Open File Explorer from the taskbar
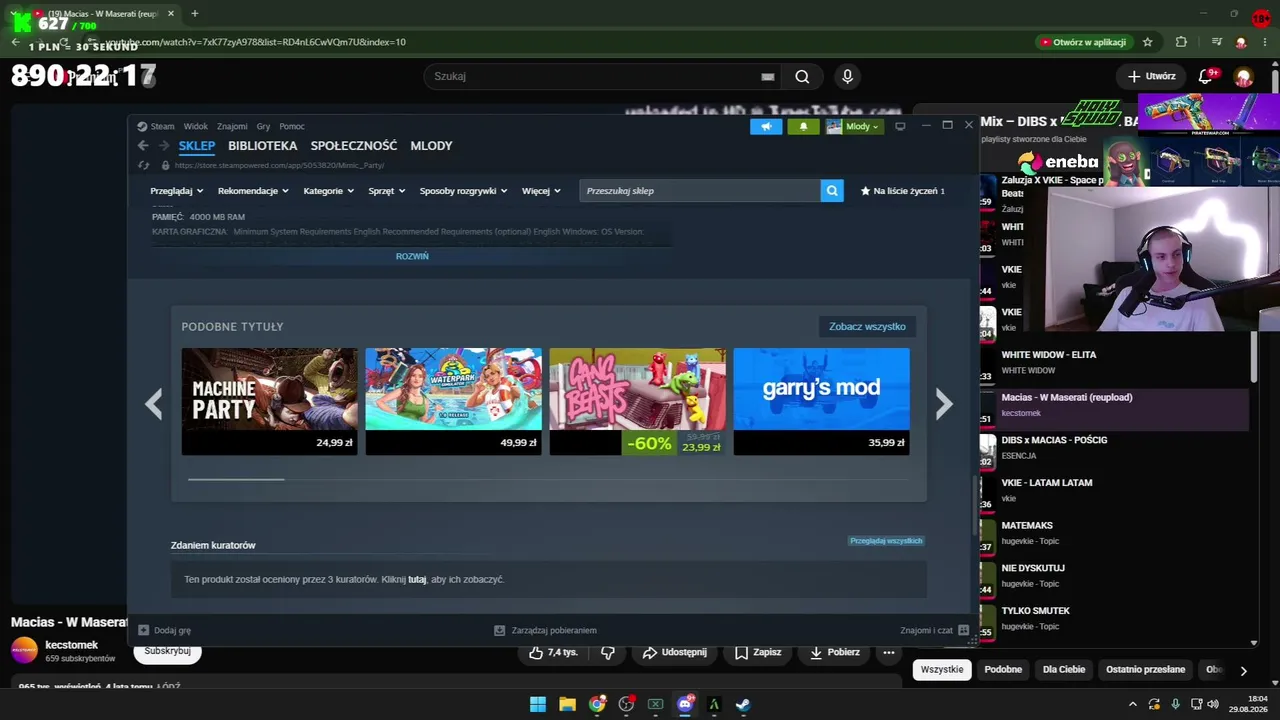 [x=567, y=704]
